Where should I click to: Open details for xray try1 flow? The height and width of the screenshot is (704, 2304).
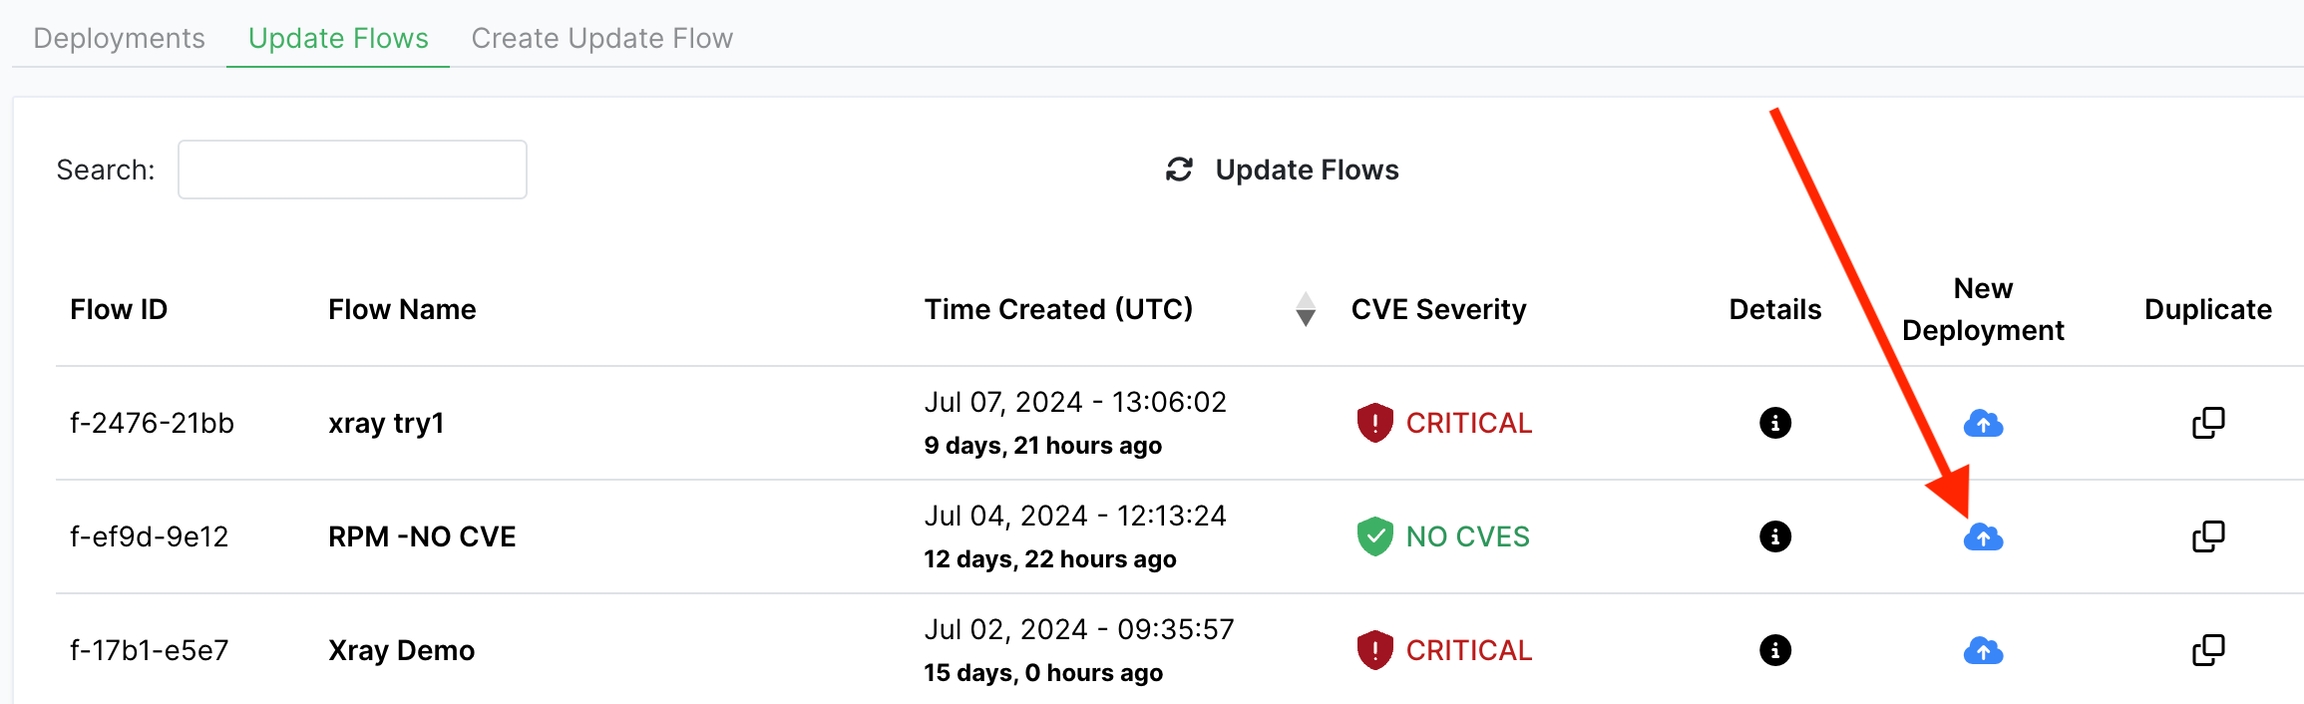[1775, 423]
